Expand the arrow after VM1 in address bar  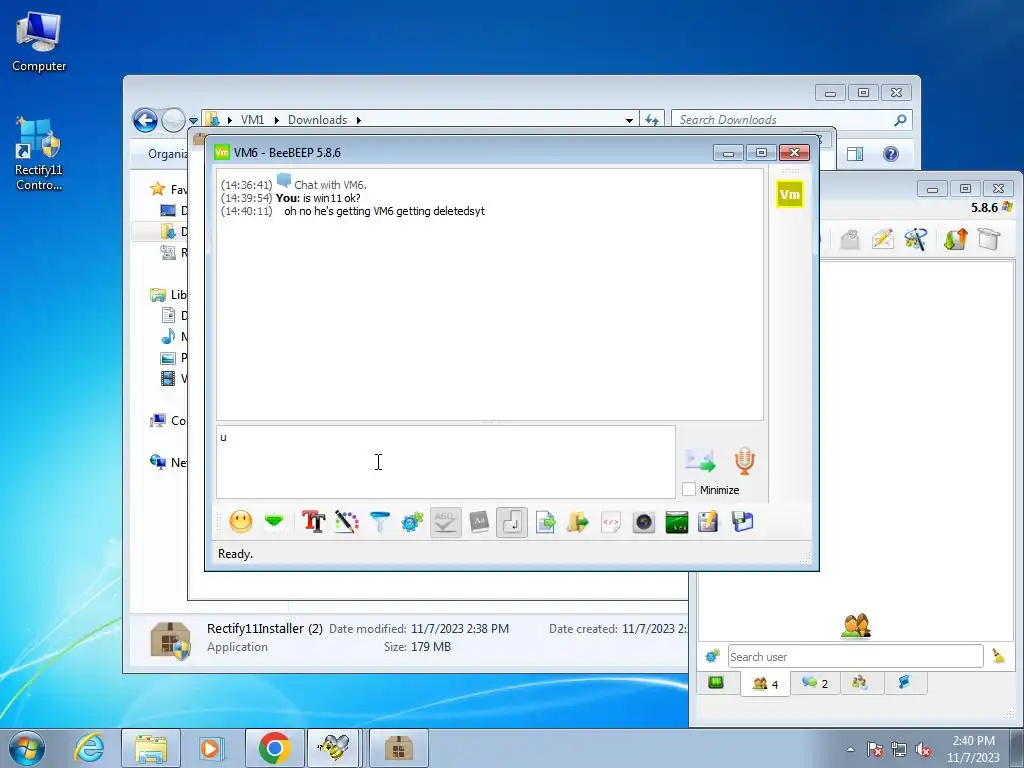276,120
